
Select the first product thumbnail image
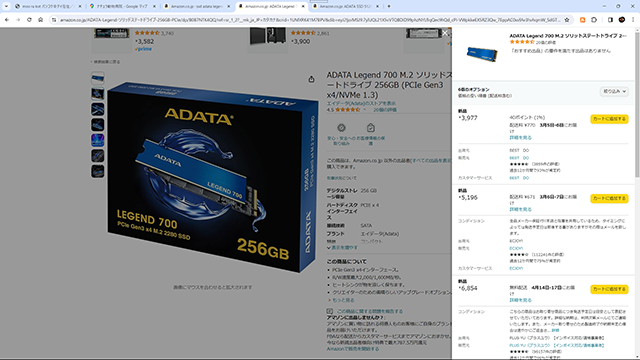(98, 78)
